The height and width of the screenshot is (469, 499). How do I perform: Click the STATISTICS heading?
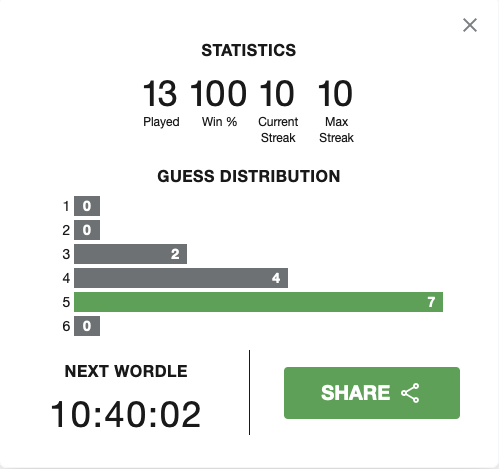click(249, 50)
